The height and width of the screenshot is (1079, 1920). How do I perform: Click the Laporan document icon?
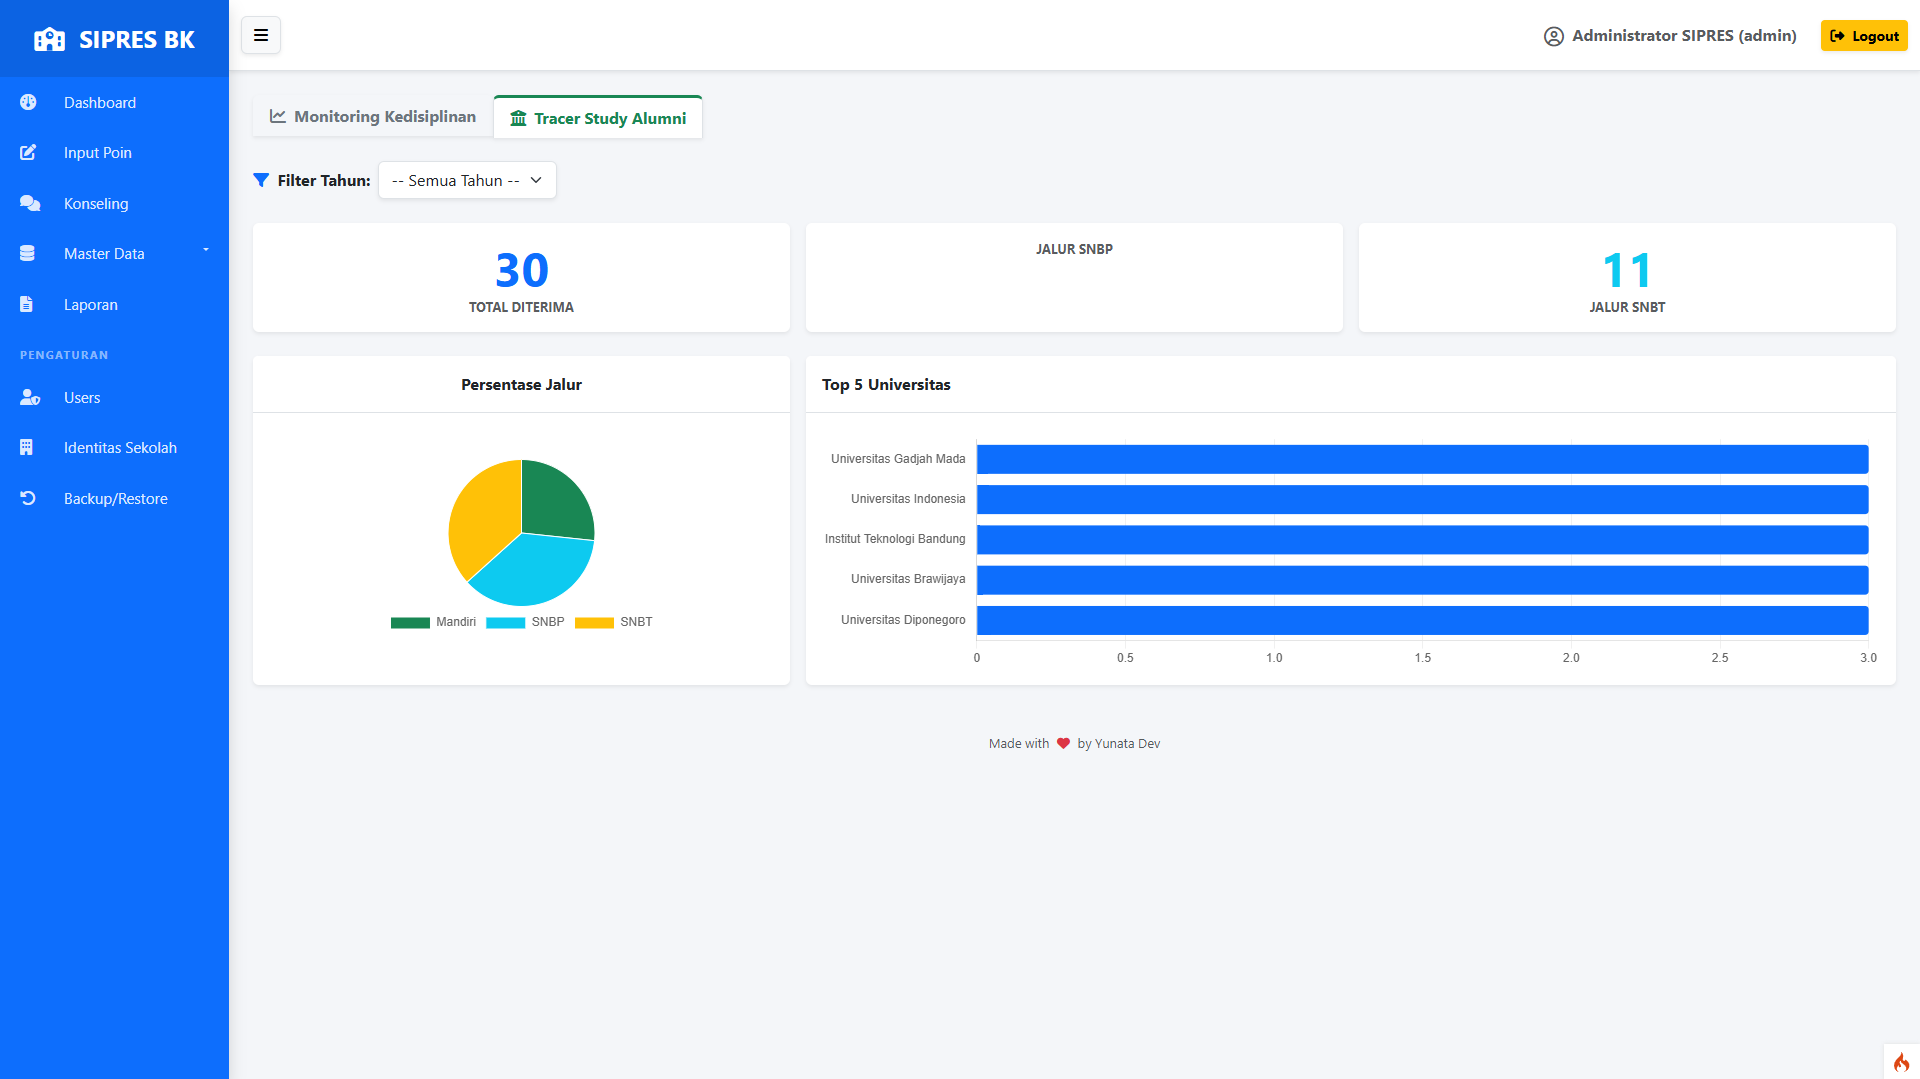27,305
